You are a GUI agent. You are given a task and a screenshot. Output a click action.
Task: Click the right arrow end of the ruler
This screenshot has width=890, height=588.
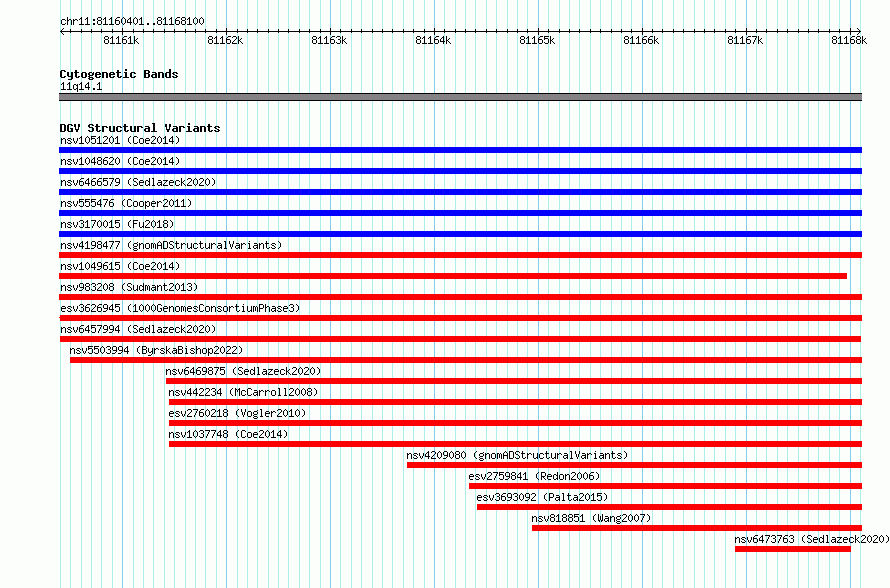859,32
